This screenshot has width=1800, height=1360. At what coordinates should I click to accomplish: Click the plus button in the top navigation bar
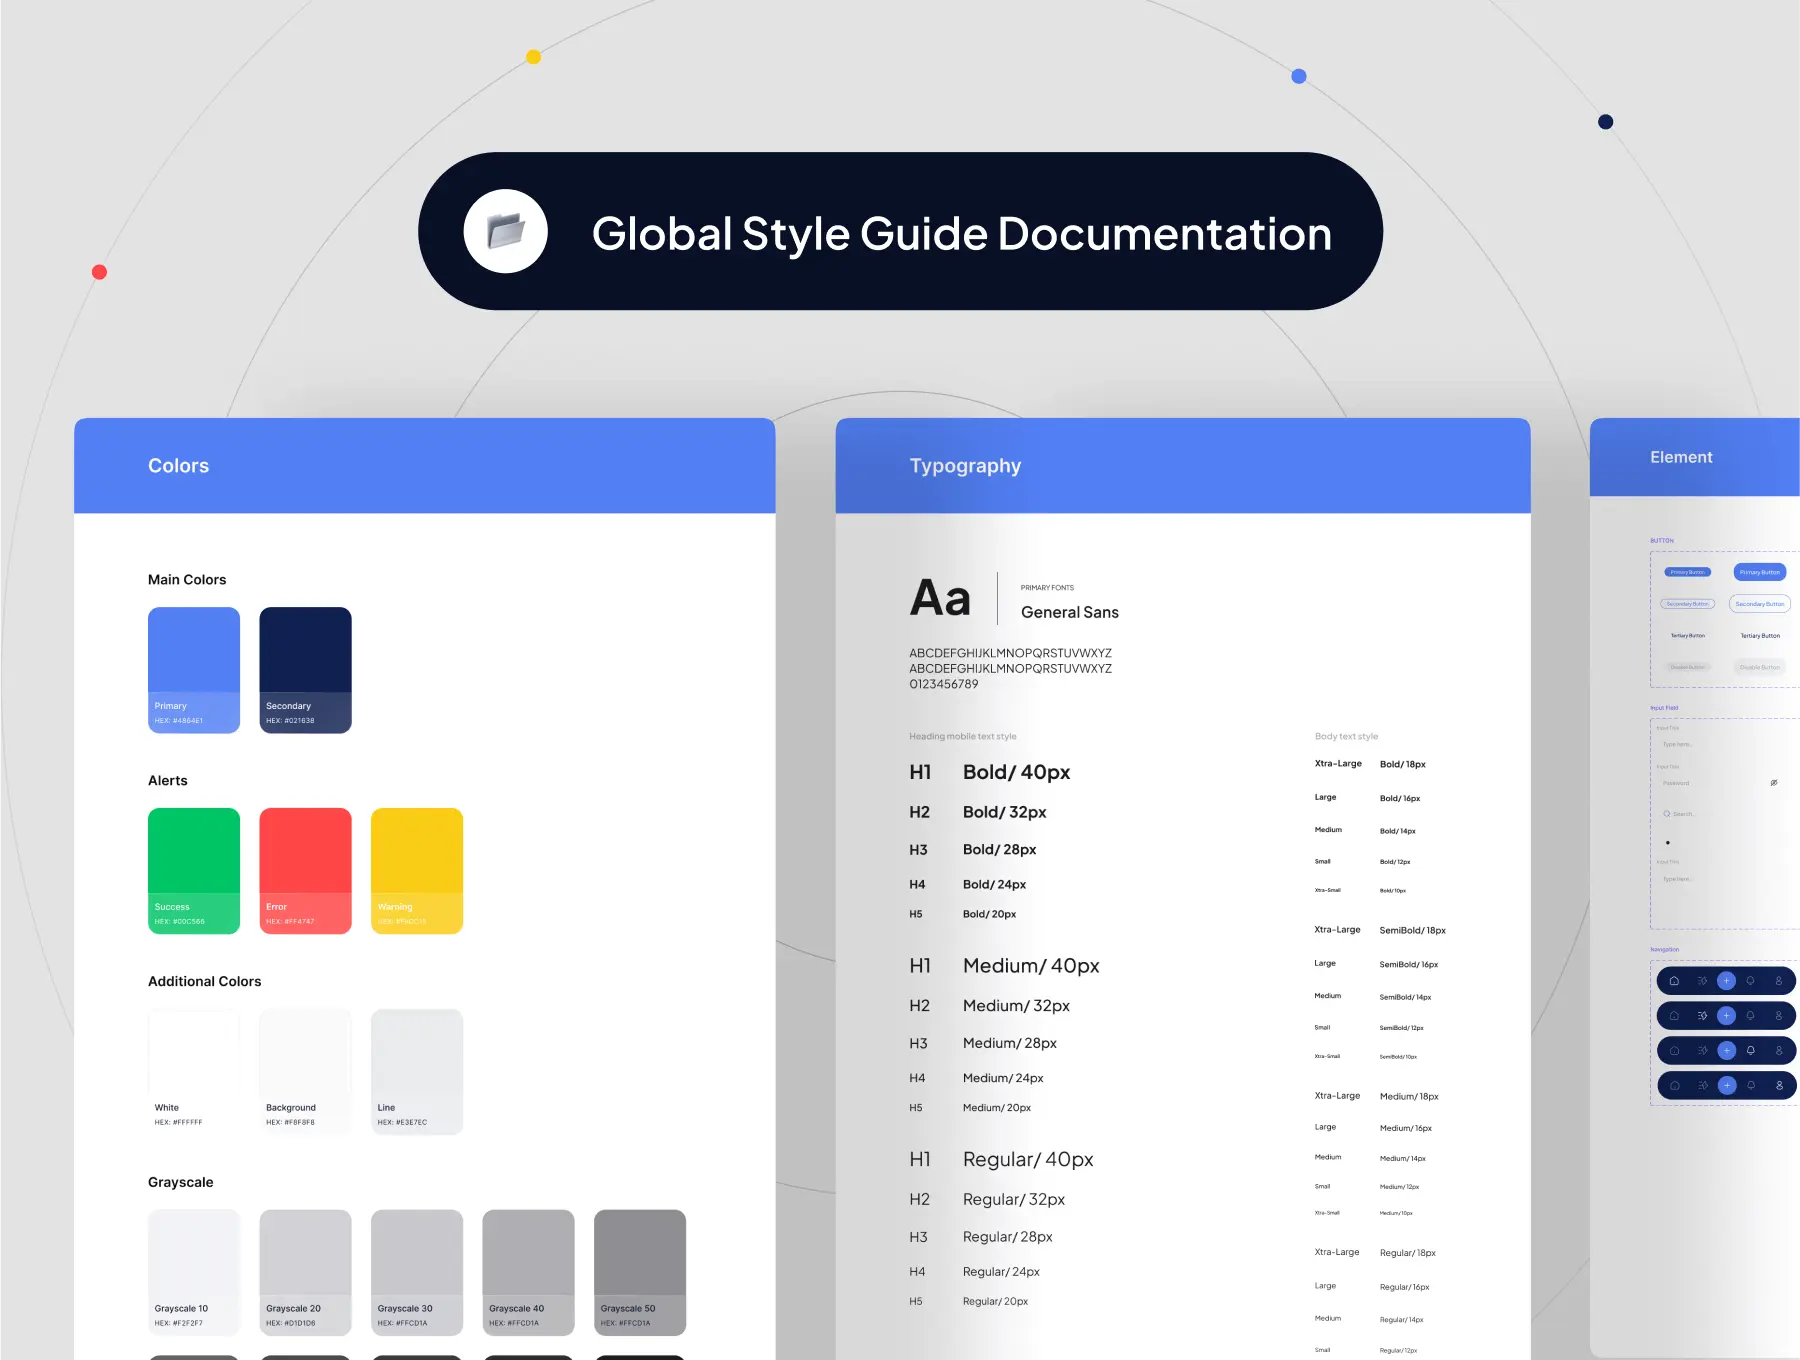click(1726, 981)
